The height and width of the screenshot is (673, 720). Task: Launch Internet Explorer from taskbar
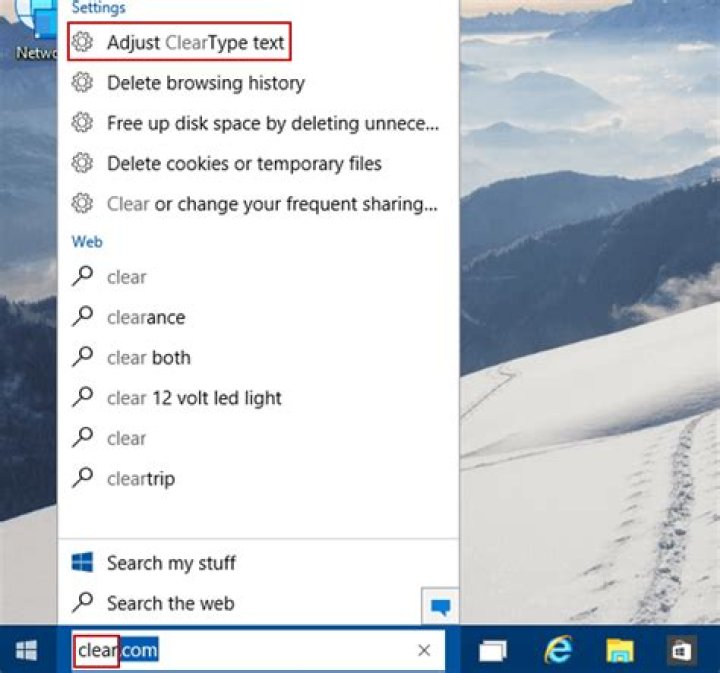tap(558, 650)
